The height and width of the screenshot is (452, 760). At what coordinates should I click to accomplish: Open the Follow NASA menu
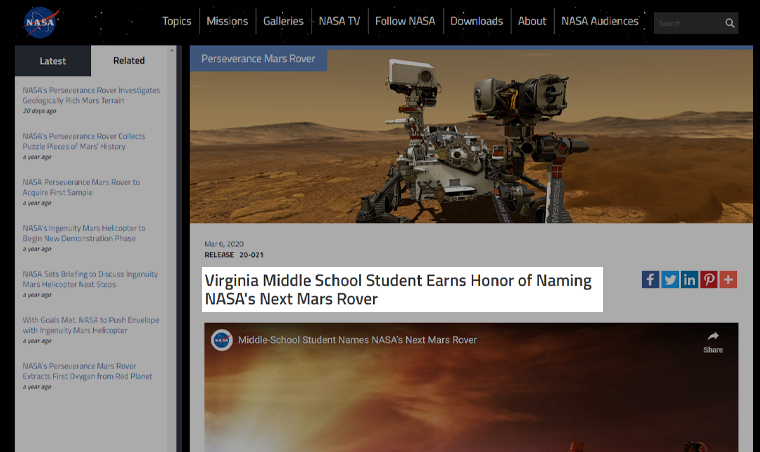tap(405, 21)
